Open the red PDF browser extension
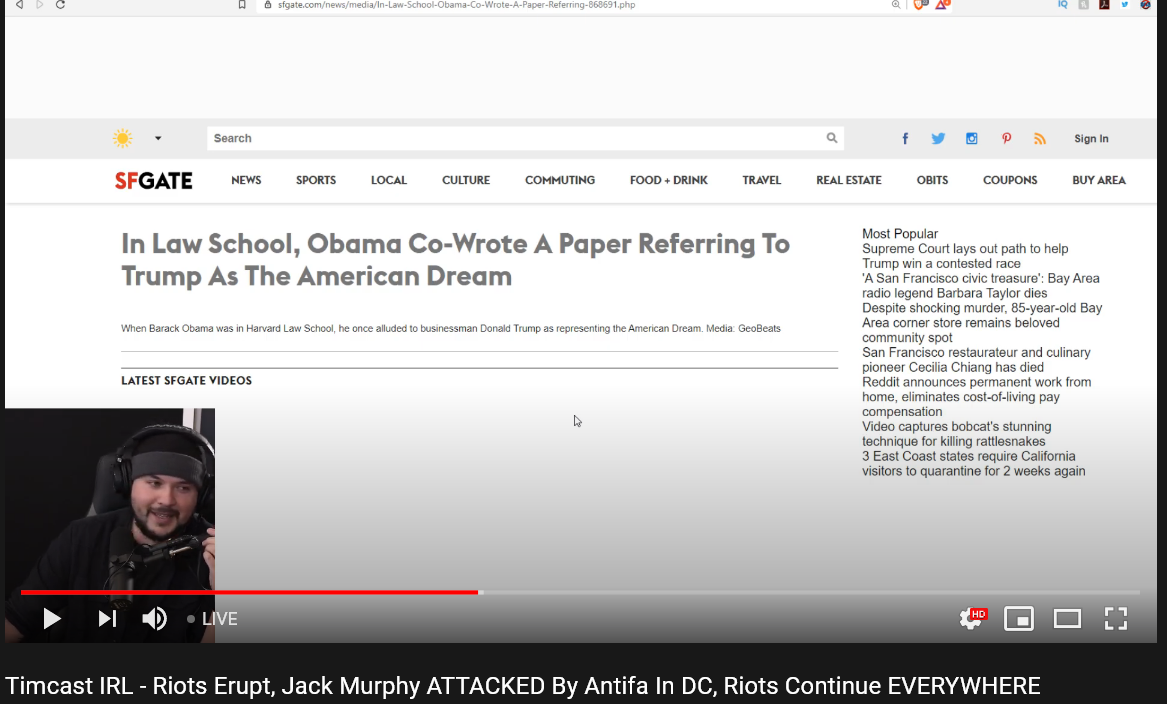 [1104, 4]
